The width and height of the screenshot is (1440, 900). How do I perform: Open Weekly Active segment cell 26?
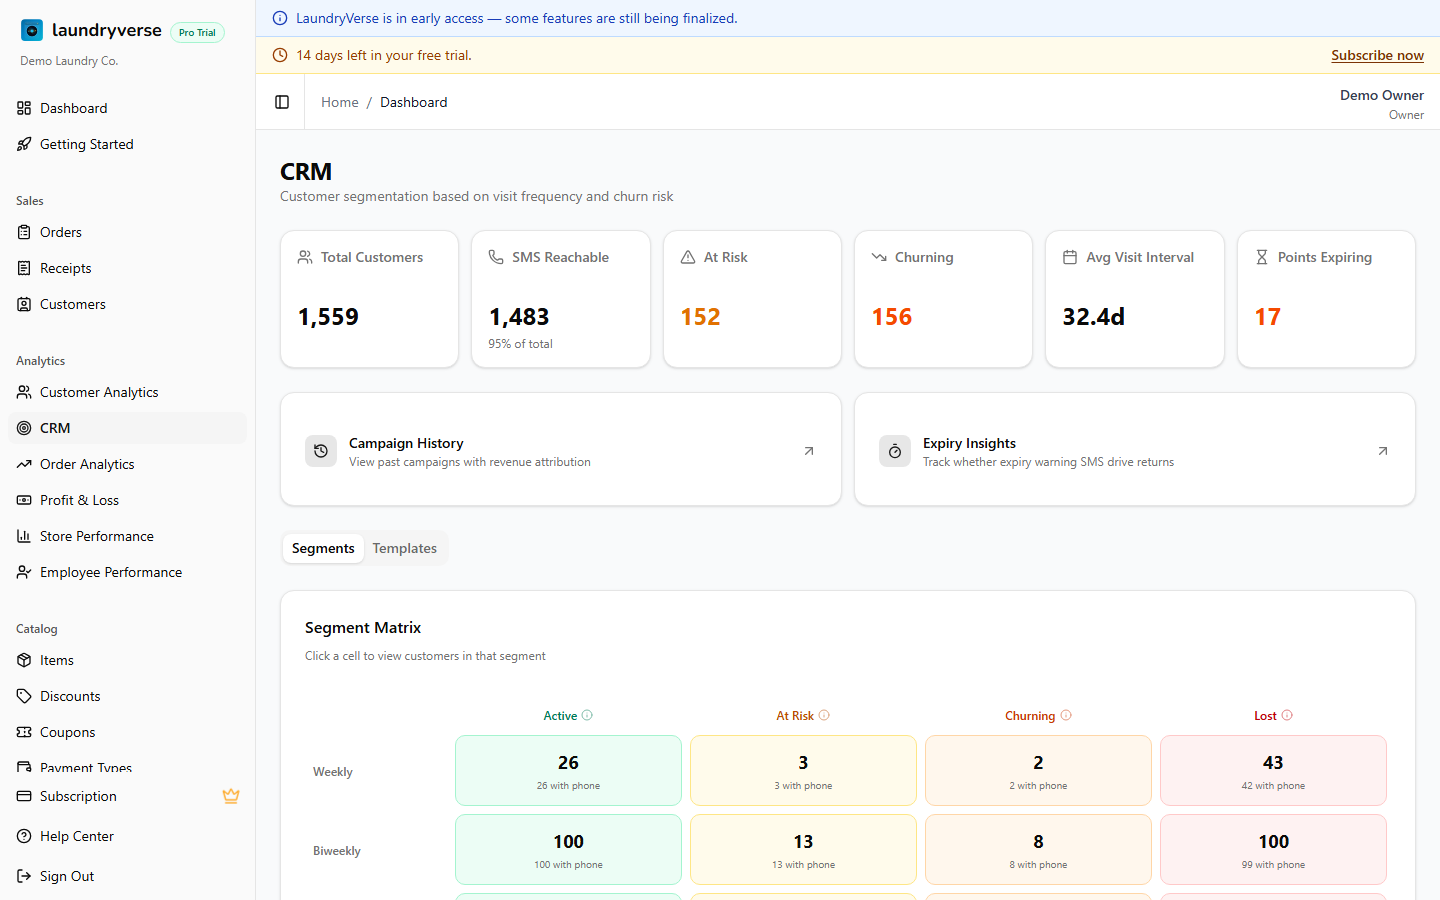(568, 770)
